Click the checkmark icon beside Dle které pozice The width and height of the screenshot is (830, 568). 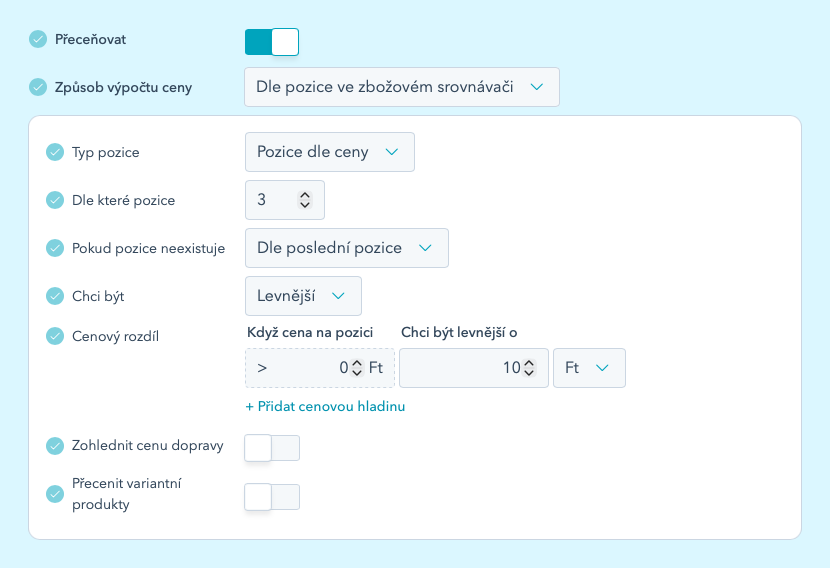55,200
